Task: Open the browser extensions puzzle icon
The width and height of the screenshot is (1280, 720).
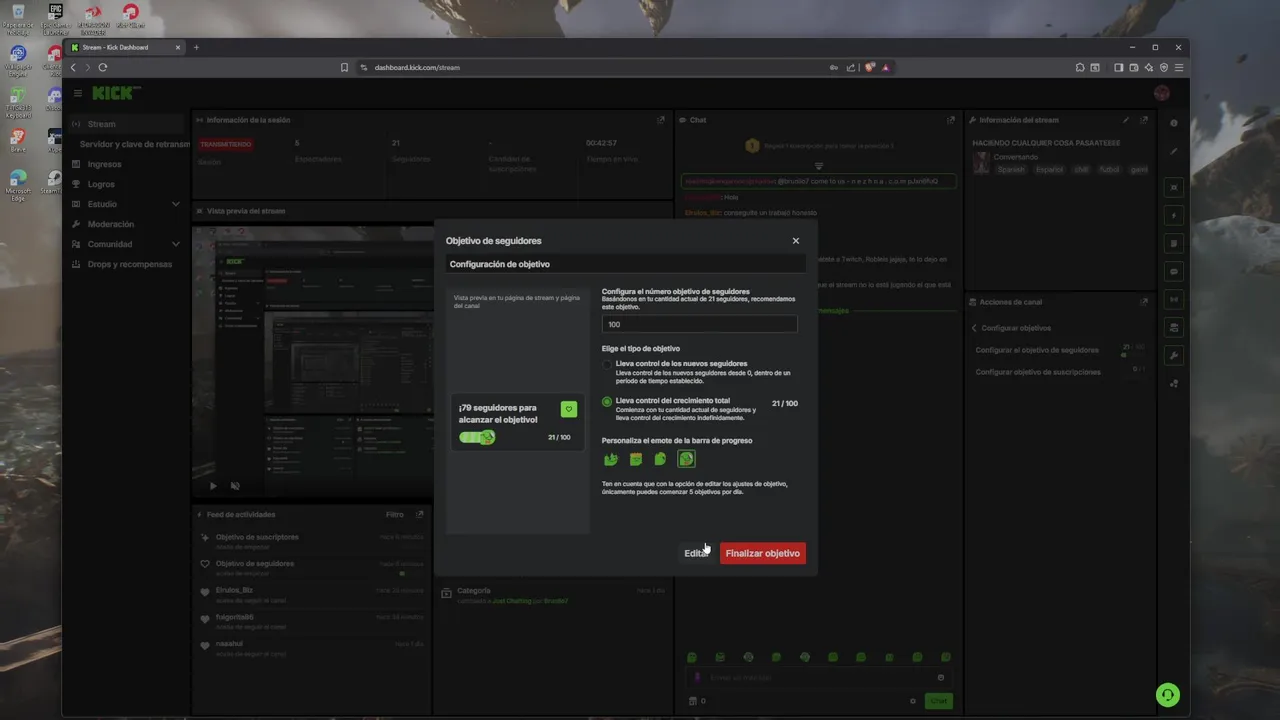Action: point(1080,67)
